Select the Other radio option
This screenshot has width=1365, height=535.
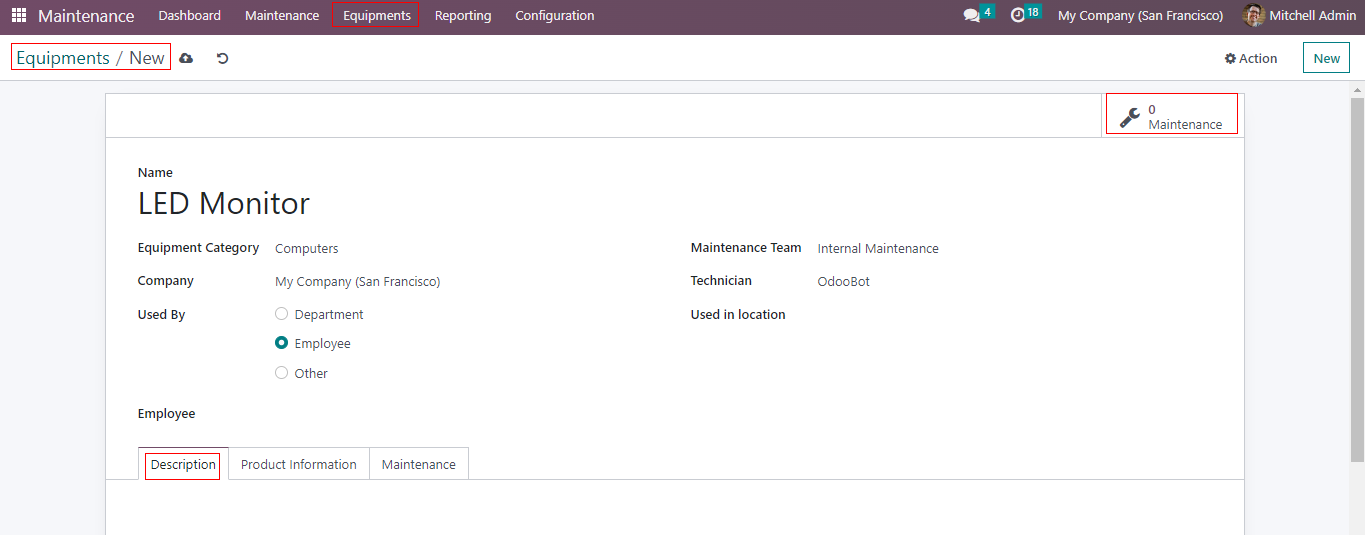[x=282, y=373]
